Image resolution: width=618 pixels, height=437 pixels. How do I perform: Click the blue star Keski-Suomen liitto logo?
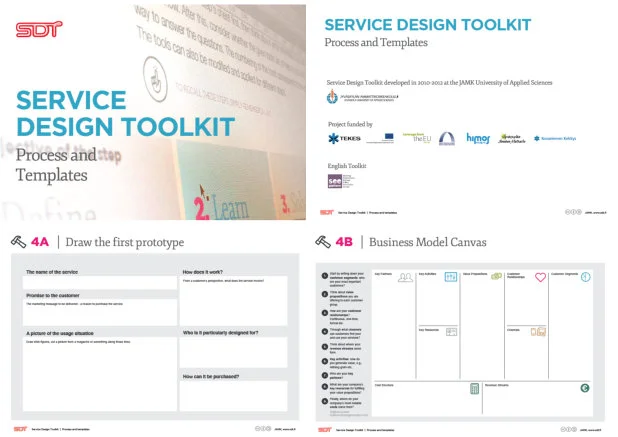coord(555,138)
